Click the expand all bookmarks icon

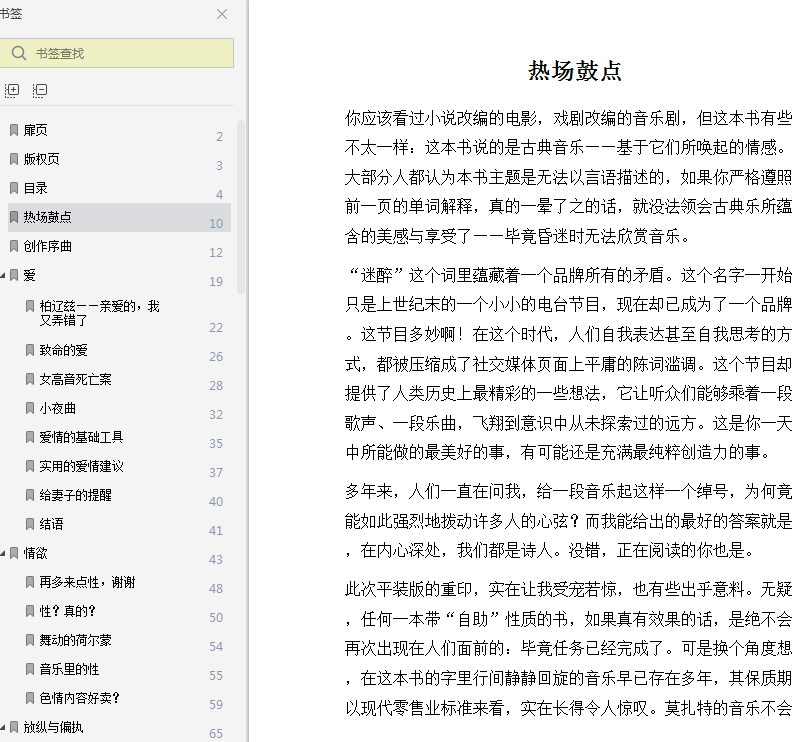[x=12, y=91]
